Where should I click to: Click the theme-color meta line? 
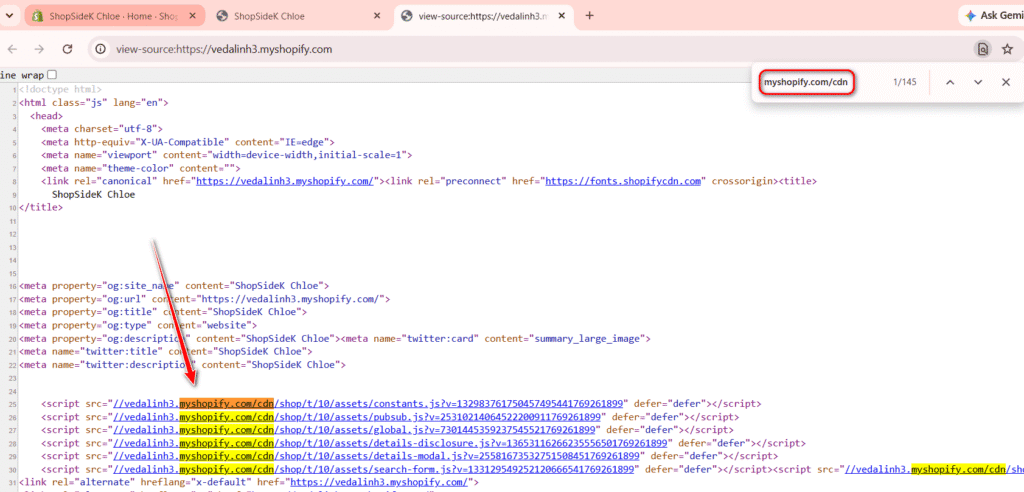[140, 169]
